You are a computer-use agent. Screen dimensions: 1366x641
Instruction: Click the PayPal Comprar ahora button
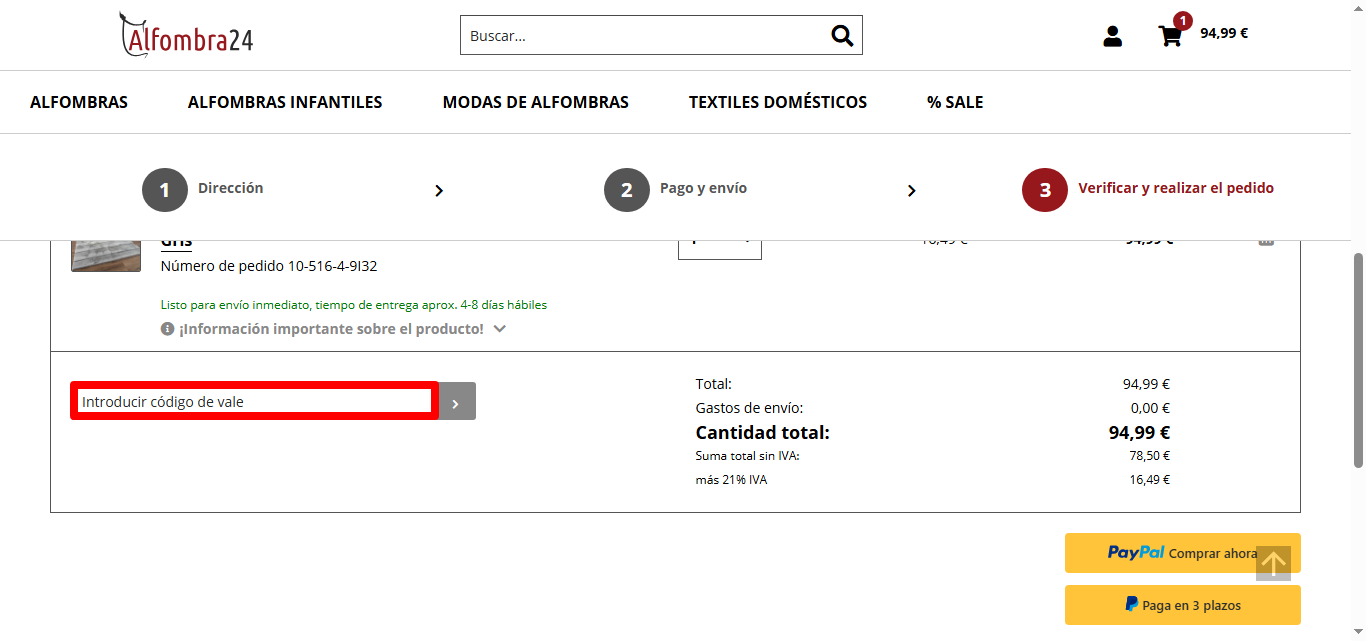pyautogui.click(x=1183, y=553)
